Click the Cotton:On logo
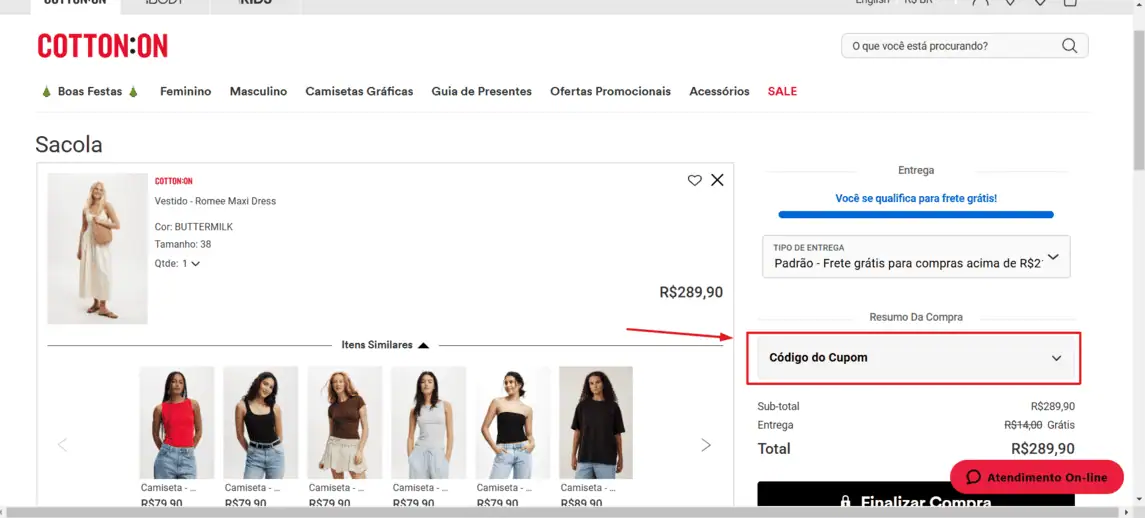Image resolution: width=1145 pixels, height=518 pixels. 102,46
